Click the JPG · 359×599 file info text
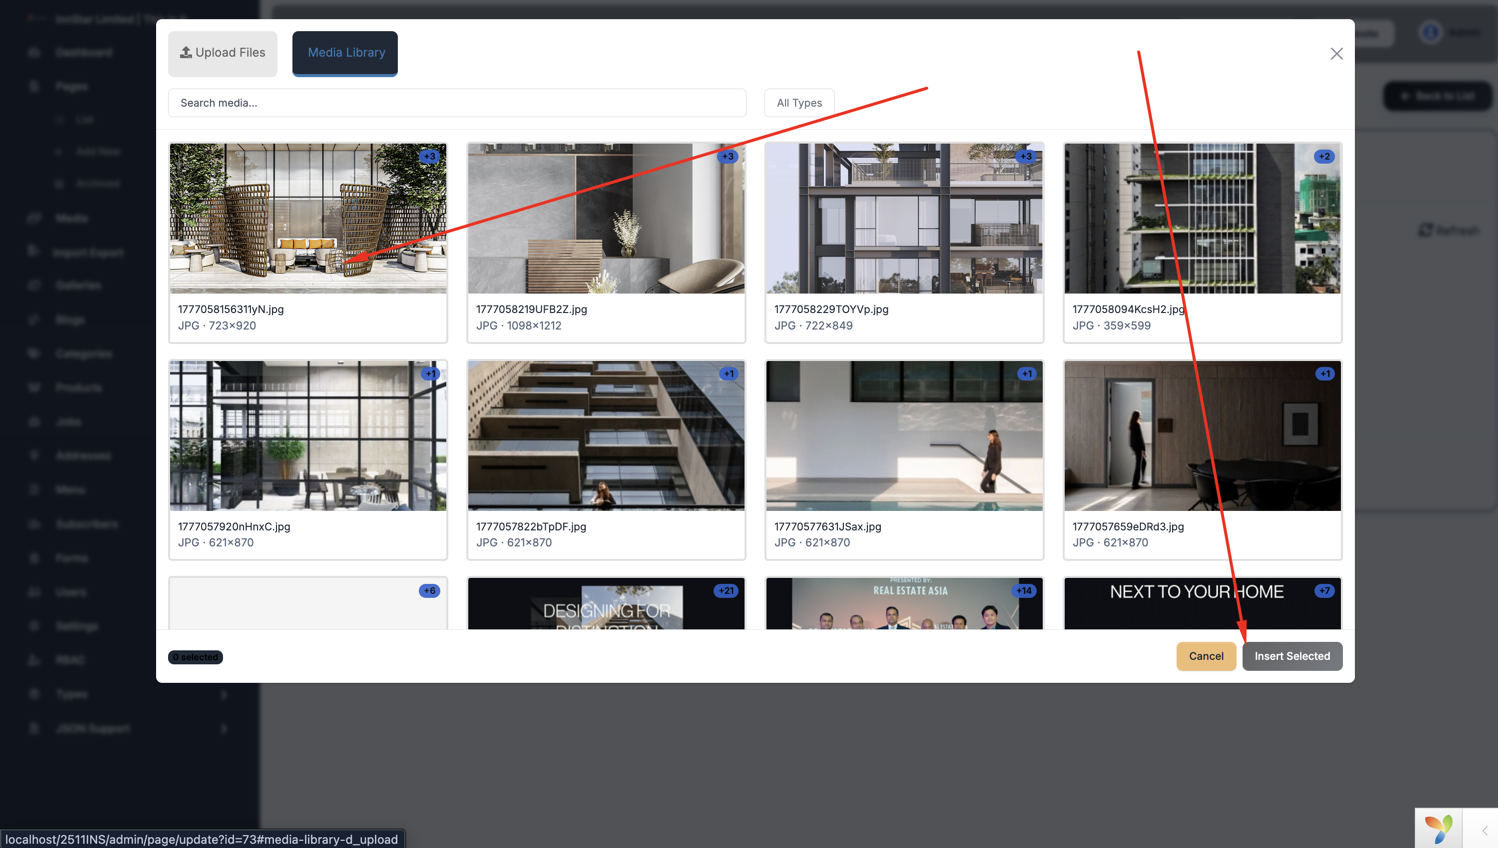The height and width of the screenshot is (848, 1499). pos(1111,326)
